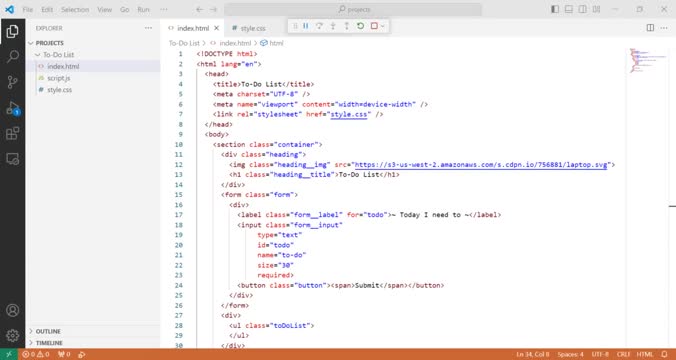Follow the laptop.svg URL link
Image resolution: width=676 pixels, height=360 pixels.
(481, 165)
